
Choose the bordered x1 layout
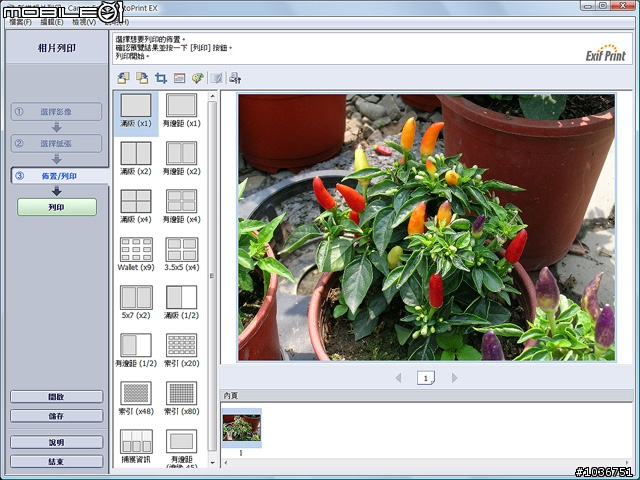pyautogui.click(x=181, y=110)
